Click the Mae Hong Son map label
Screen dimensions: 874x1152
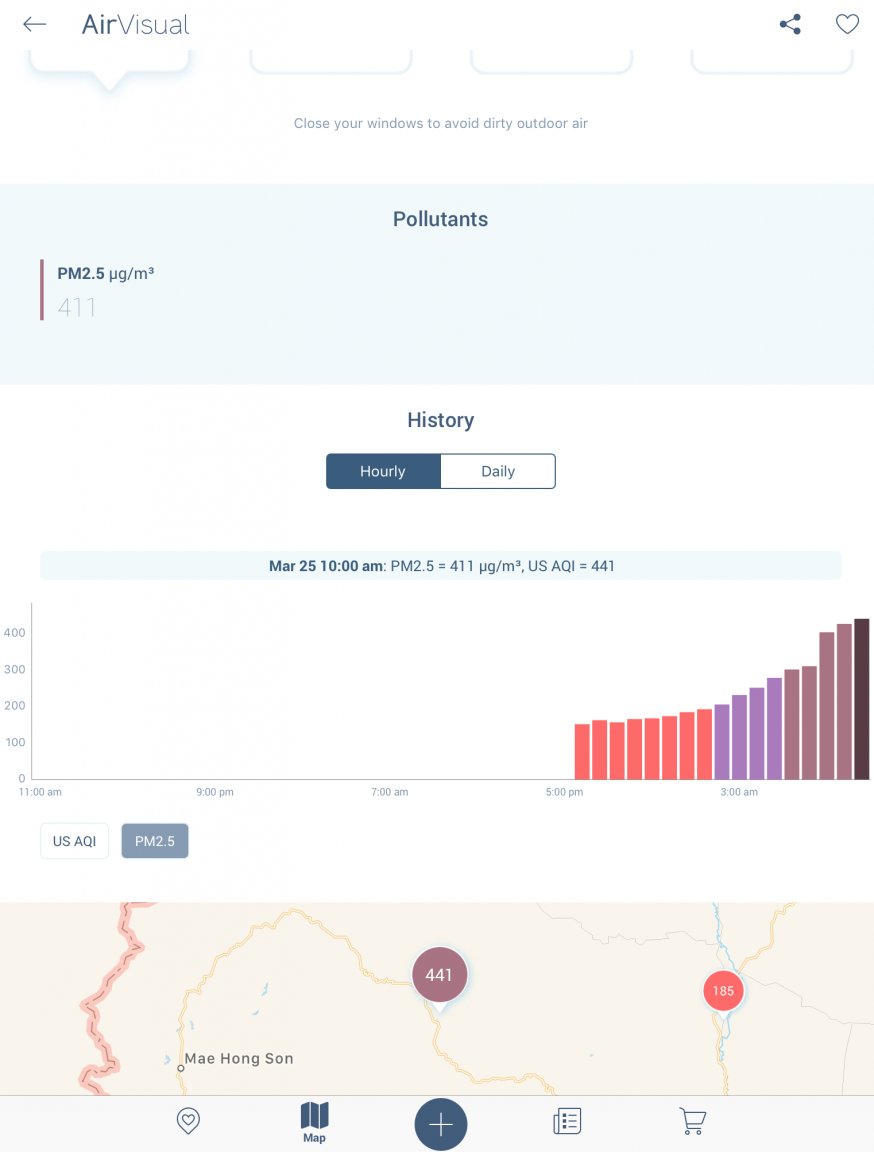pyautogui.click(x=239, y=1059)
